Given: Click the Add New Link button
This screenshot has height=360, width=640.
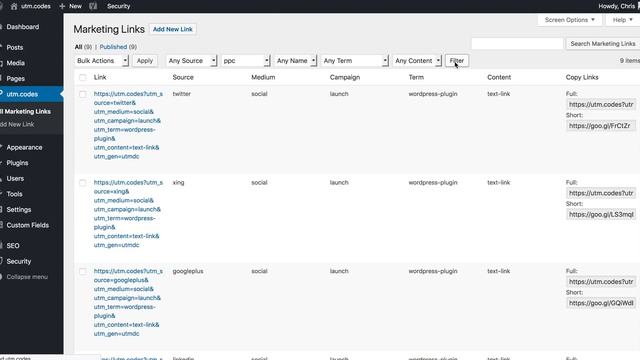Looking at the screenshot, I should [x=173, y=29].
